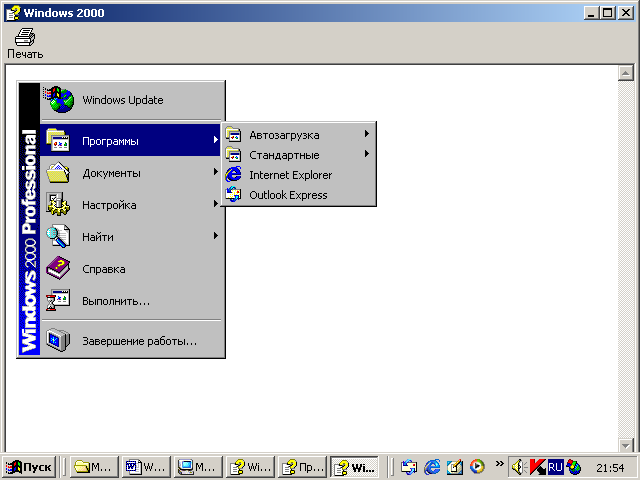Click the Internet Explorer submenu icon

[233, 174]
